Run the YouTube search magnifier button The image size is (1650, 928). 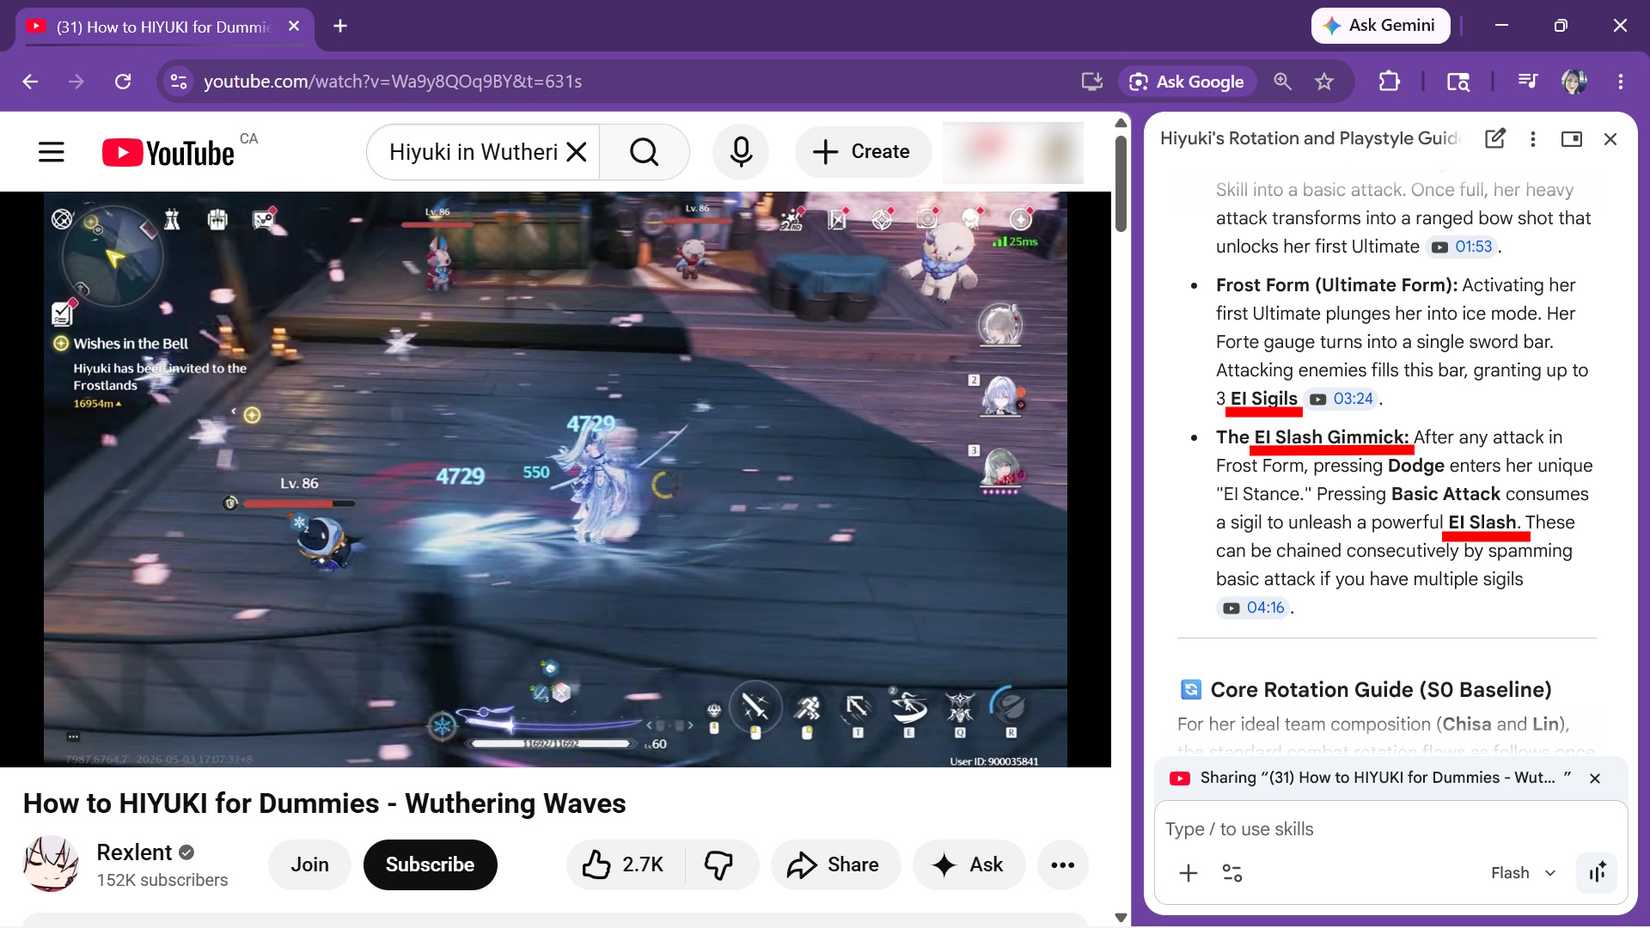click(644, 152)
